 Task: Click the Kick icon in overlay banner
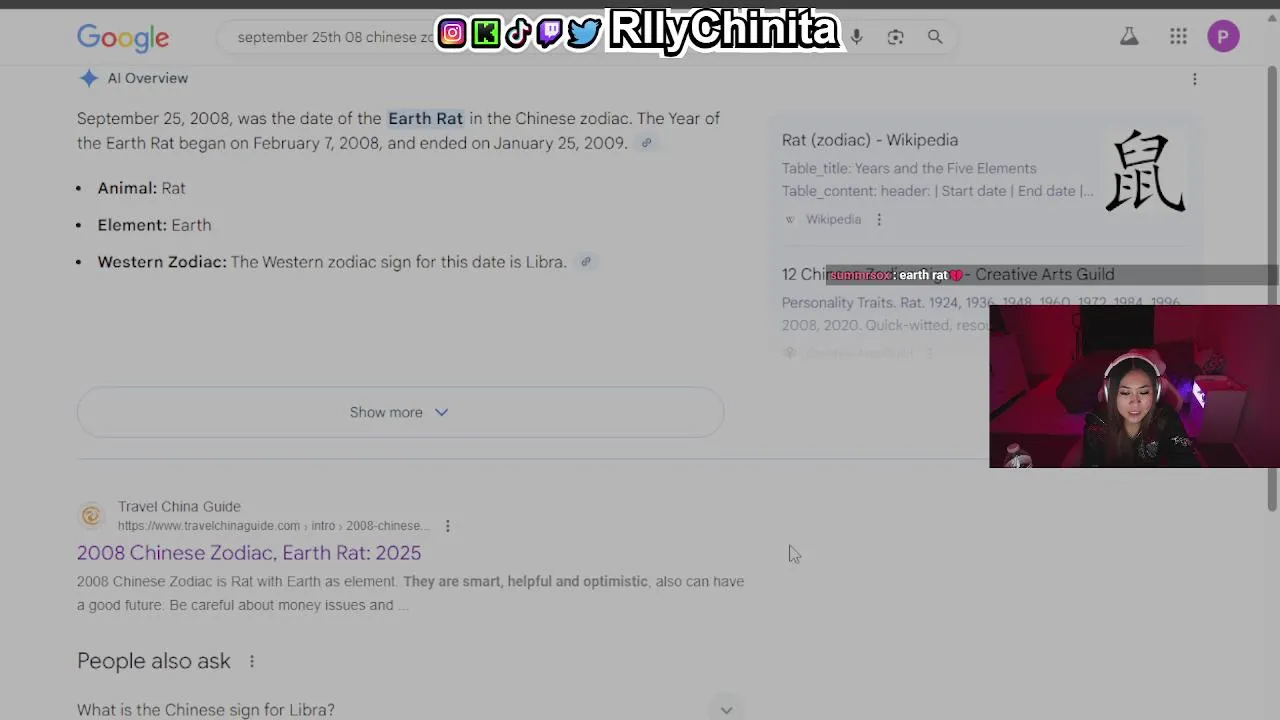pyautogui.click(x=485, y=33)
